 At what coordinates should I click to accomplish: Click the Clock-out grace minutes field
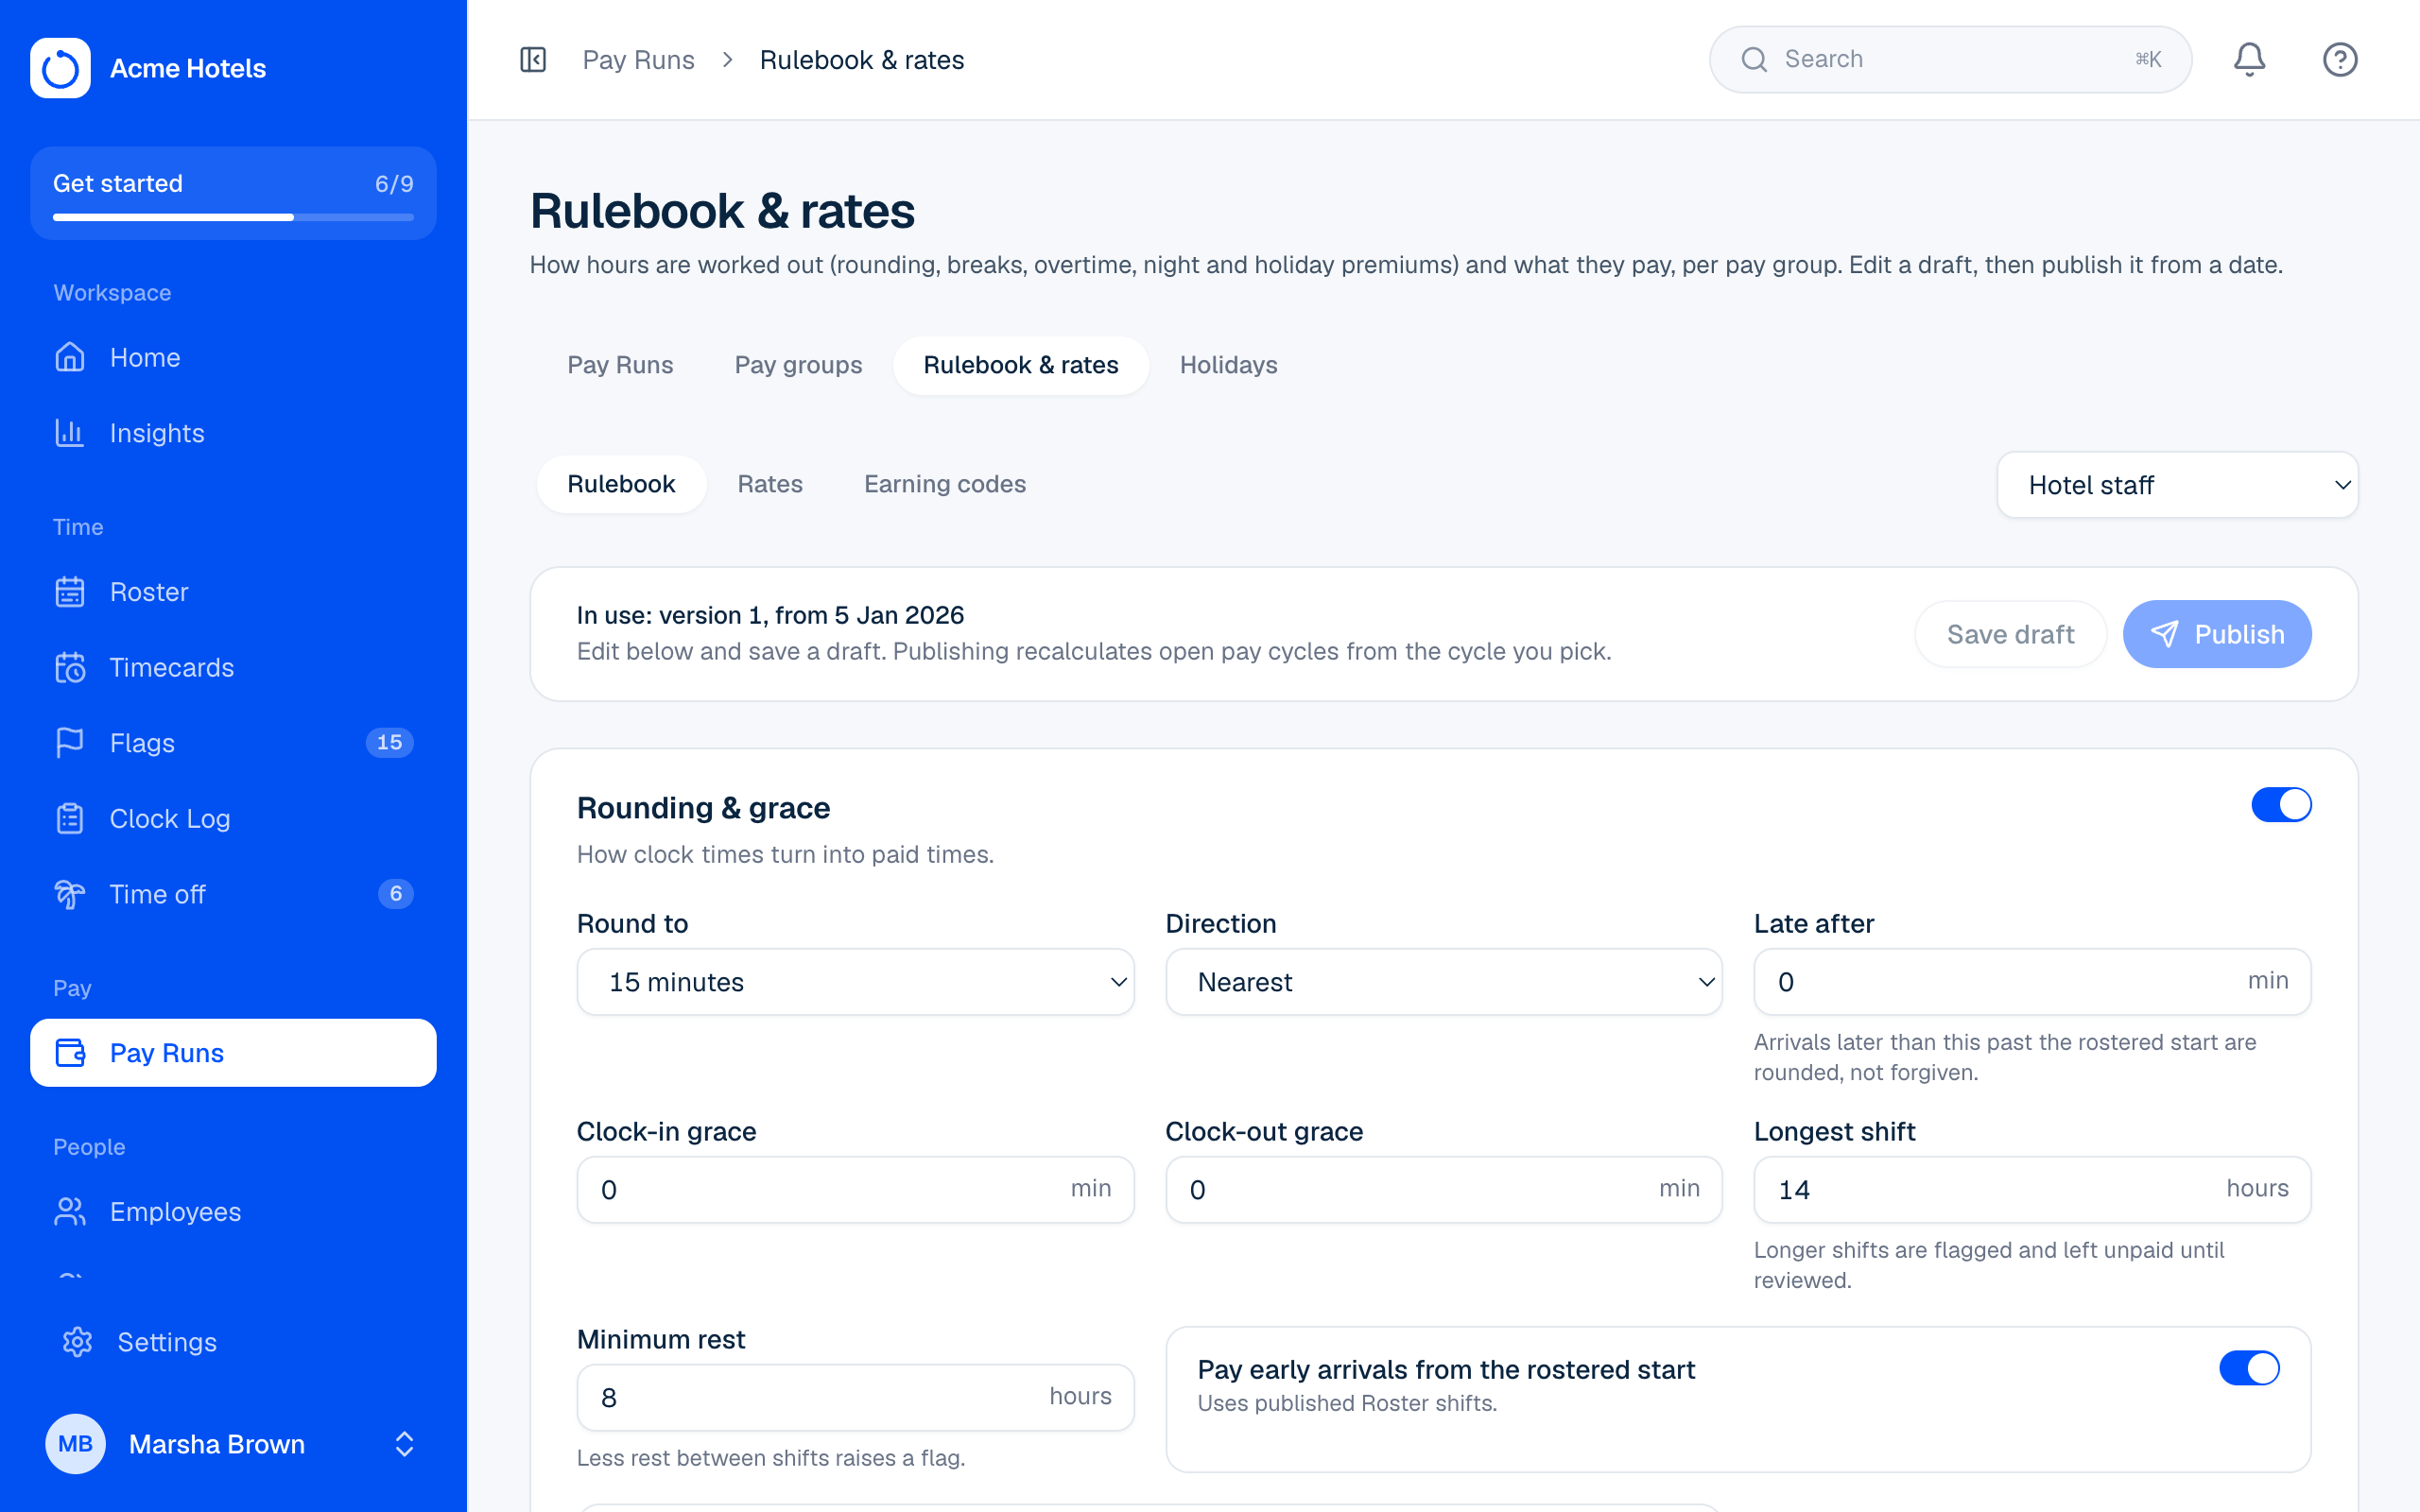point(1443,1190)
